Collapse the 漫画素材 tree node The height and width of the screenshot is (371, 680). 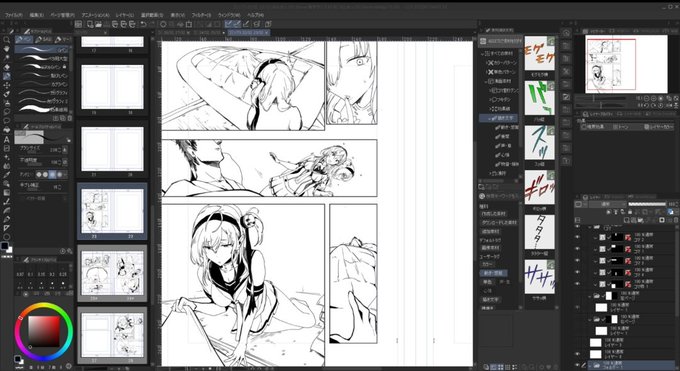coord(486,81)
